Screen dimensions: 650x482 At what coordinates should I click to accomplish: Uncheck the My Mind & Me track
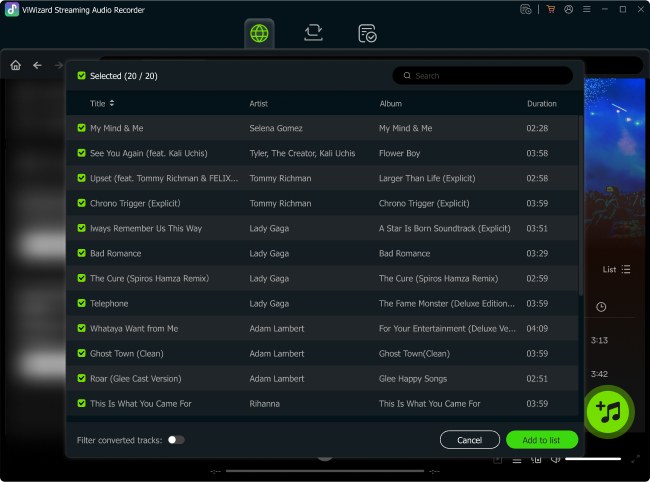click(81, 128)
